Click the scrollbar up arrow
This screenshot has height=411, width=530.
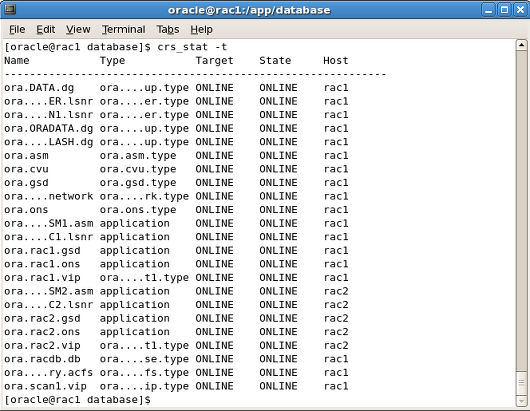tap(522, 45)
